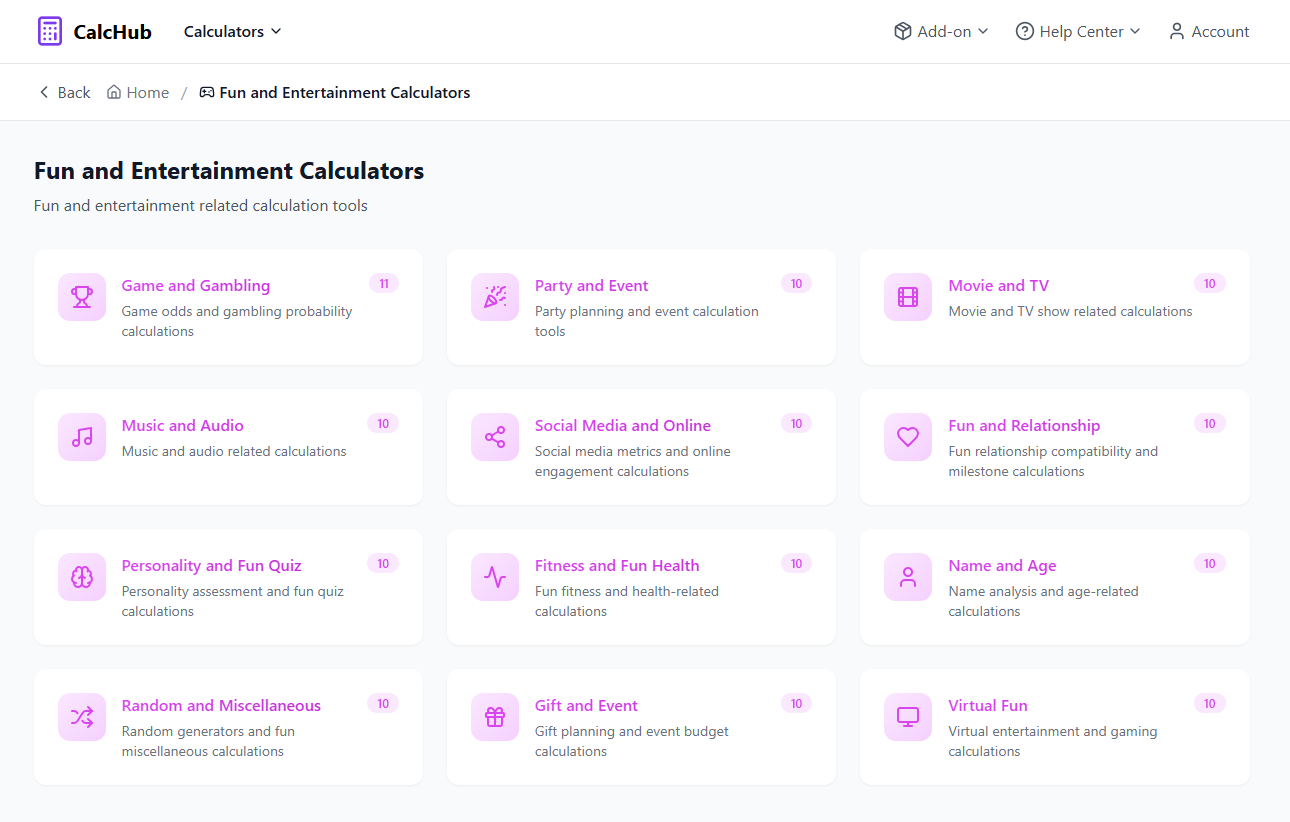
Task: Expand the Add-on dropdown
Action: pyautogui.click(x=941, y=31)
